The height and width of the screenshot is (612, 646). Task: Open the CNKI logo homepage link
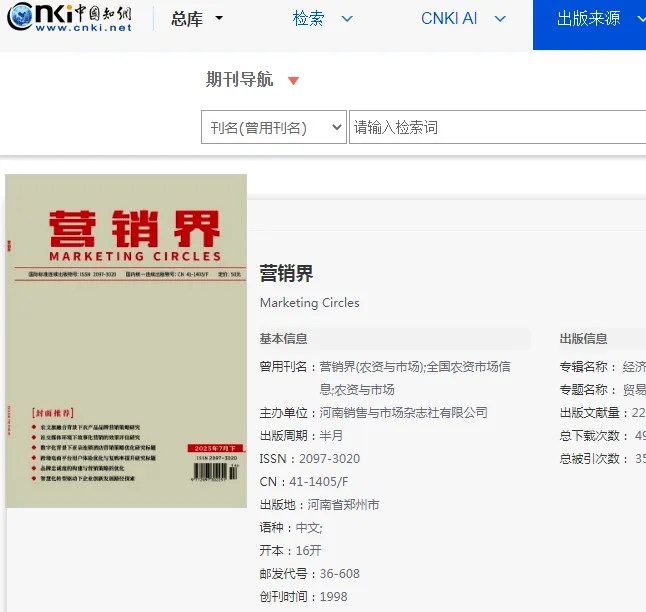click(x=70, y=17)
